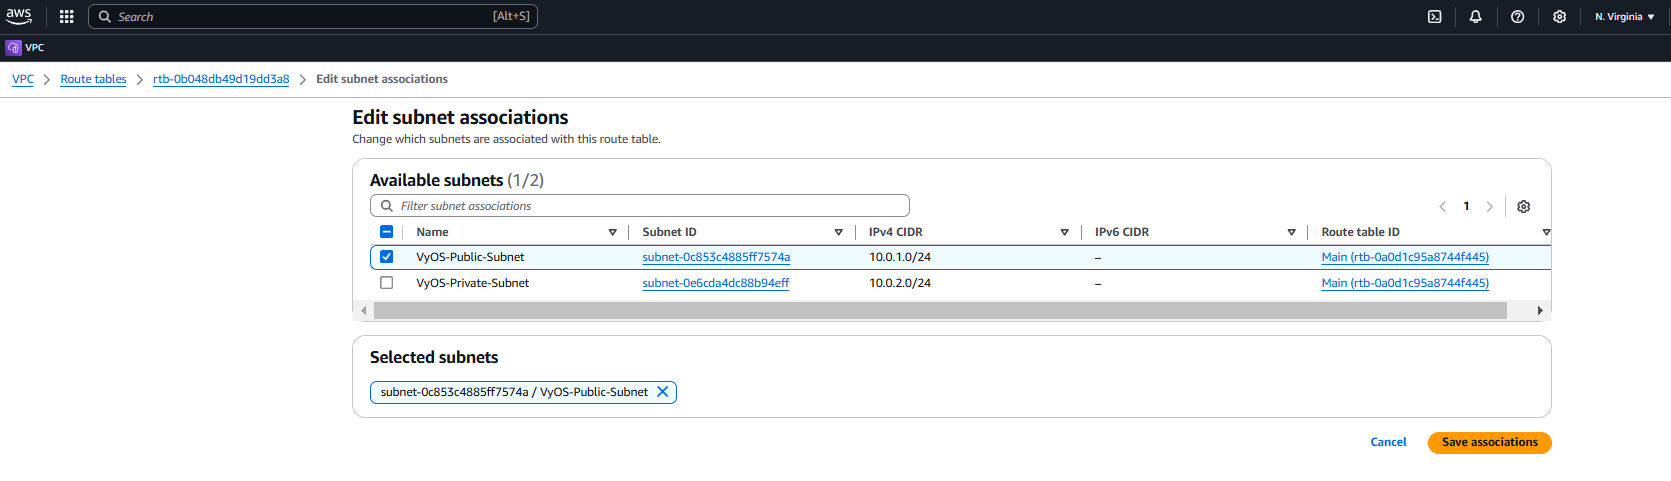Click the AWS logo home icon
Viewport: 1671px width, 481px height.
click(19, 16)
